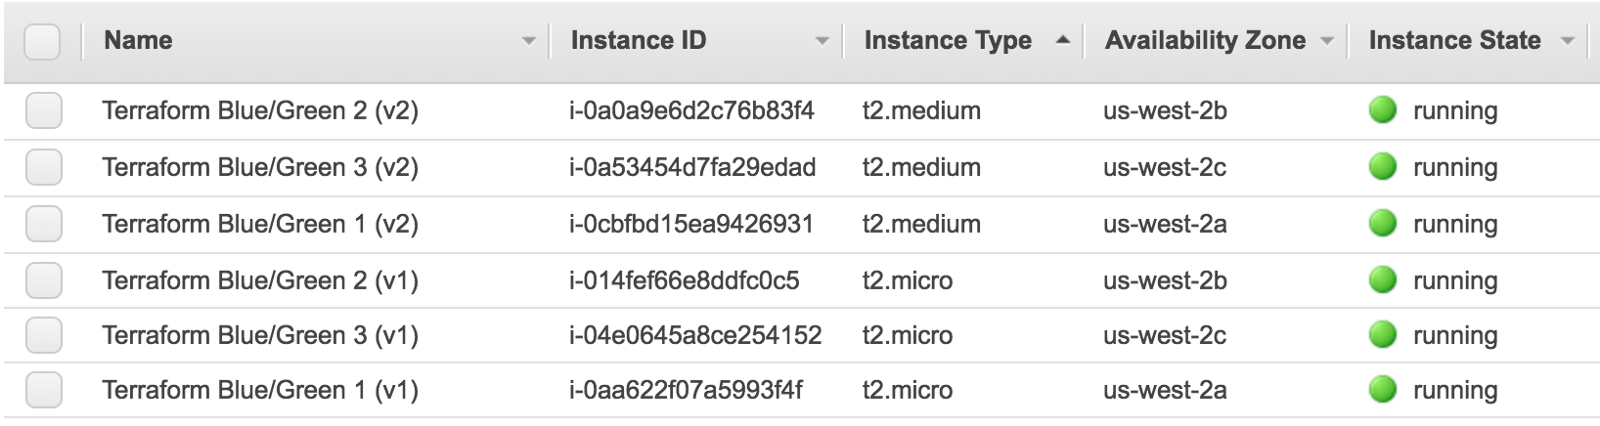This screenshot has width=1600, height=426.
Task: Click green status dot for i-0aa622f07a5993f4f
Action: coord(1382,389)
